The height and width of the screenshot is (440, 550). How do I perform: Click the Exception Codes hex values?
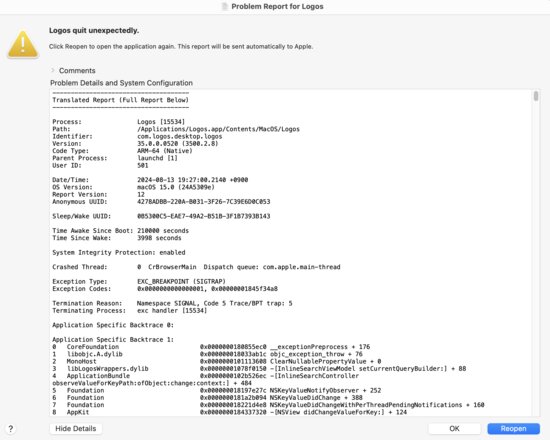[207, 289]
